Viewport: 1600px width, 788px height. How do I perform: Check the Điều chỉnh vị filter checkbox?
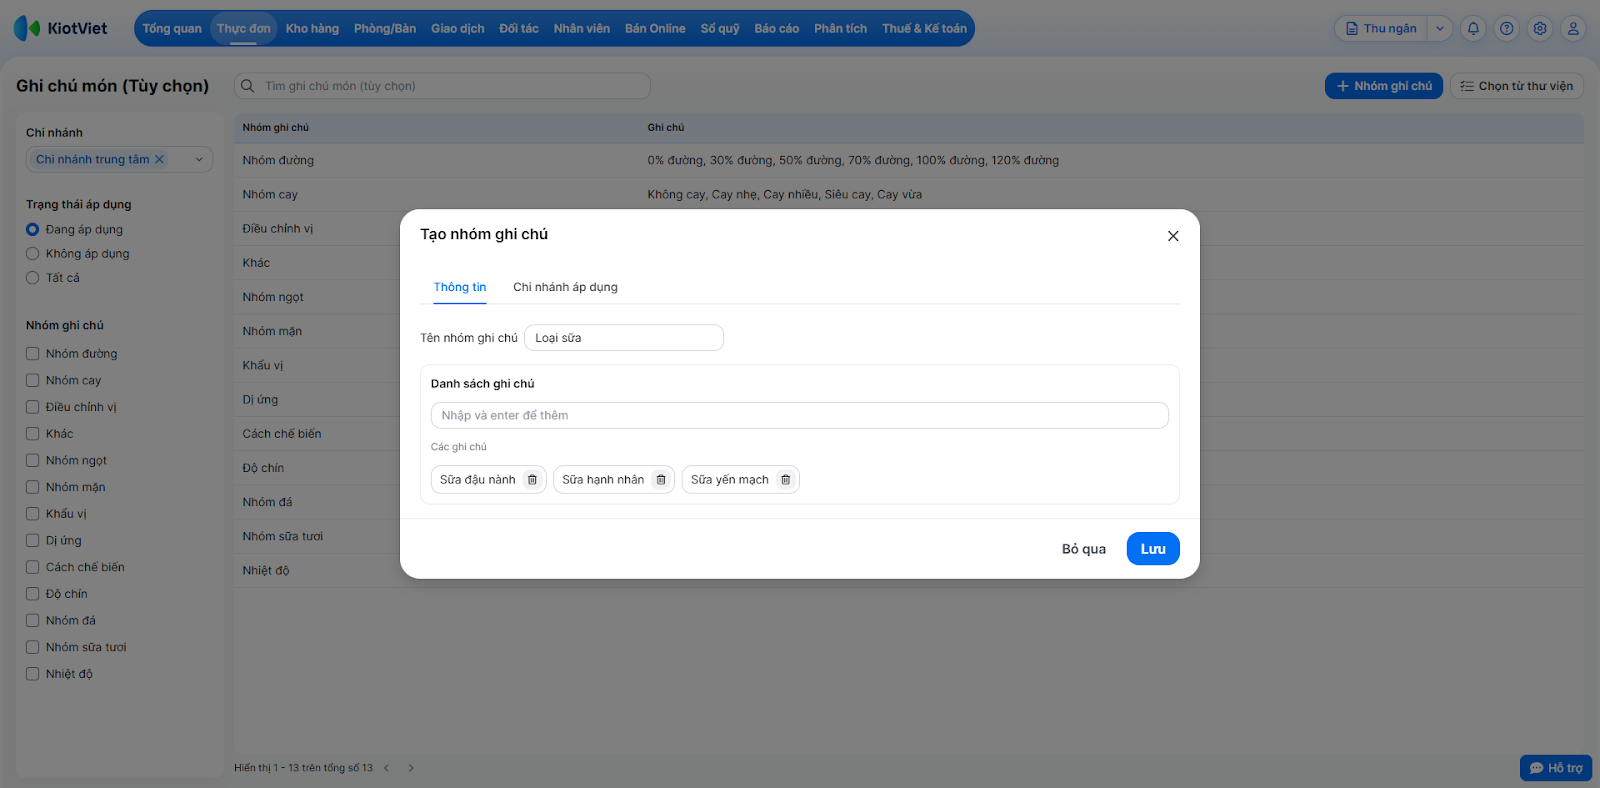[33, 407]
